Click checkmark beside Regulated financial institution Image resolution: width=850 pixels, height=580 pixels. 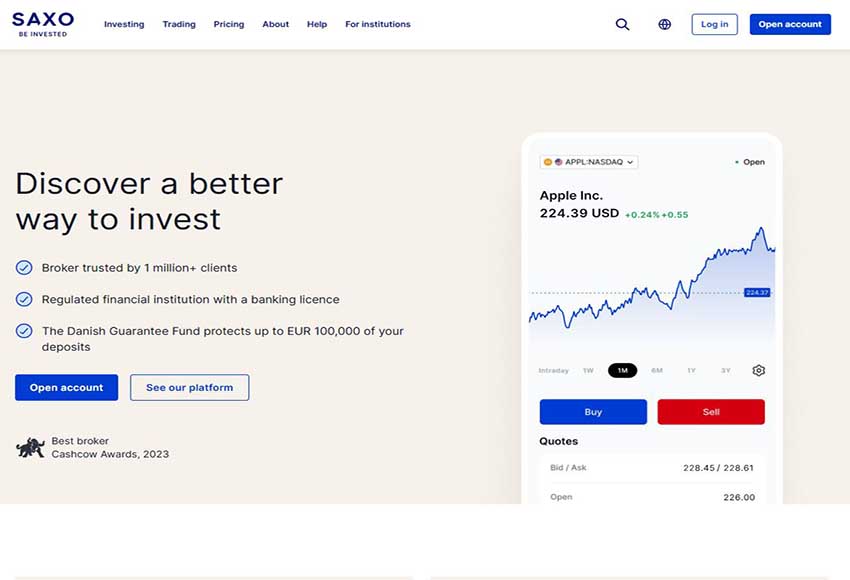[24, 299]
